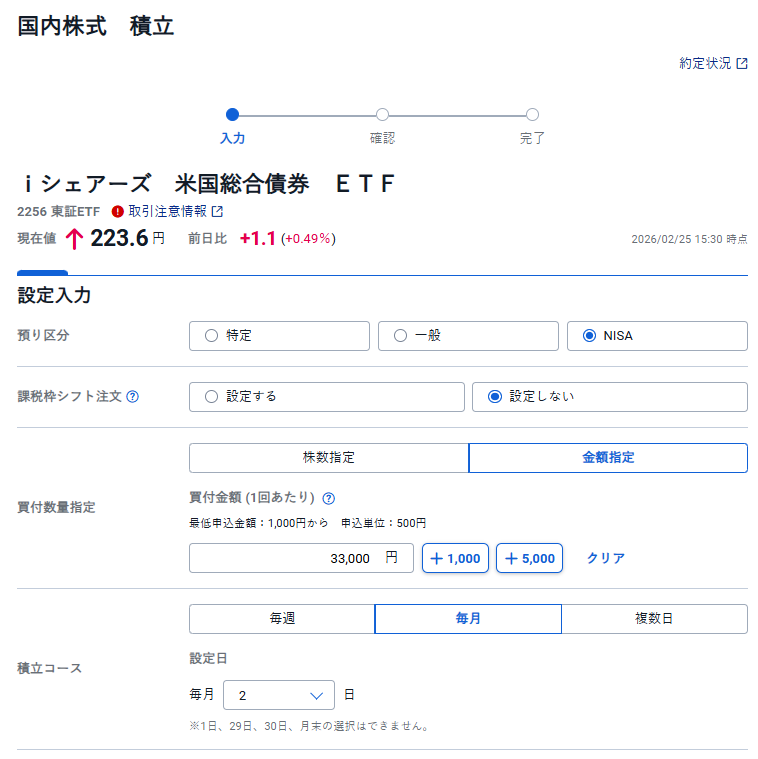
Task: Select the 毎月 accumulation course
Action: coord(468,619)
